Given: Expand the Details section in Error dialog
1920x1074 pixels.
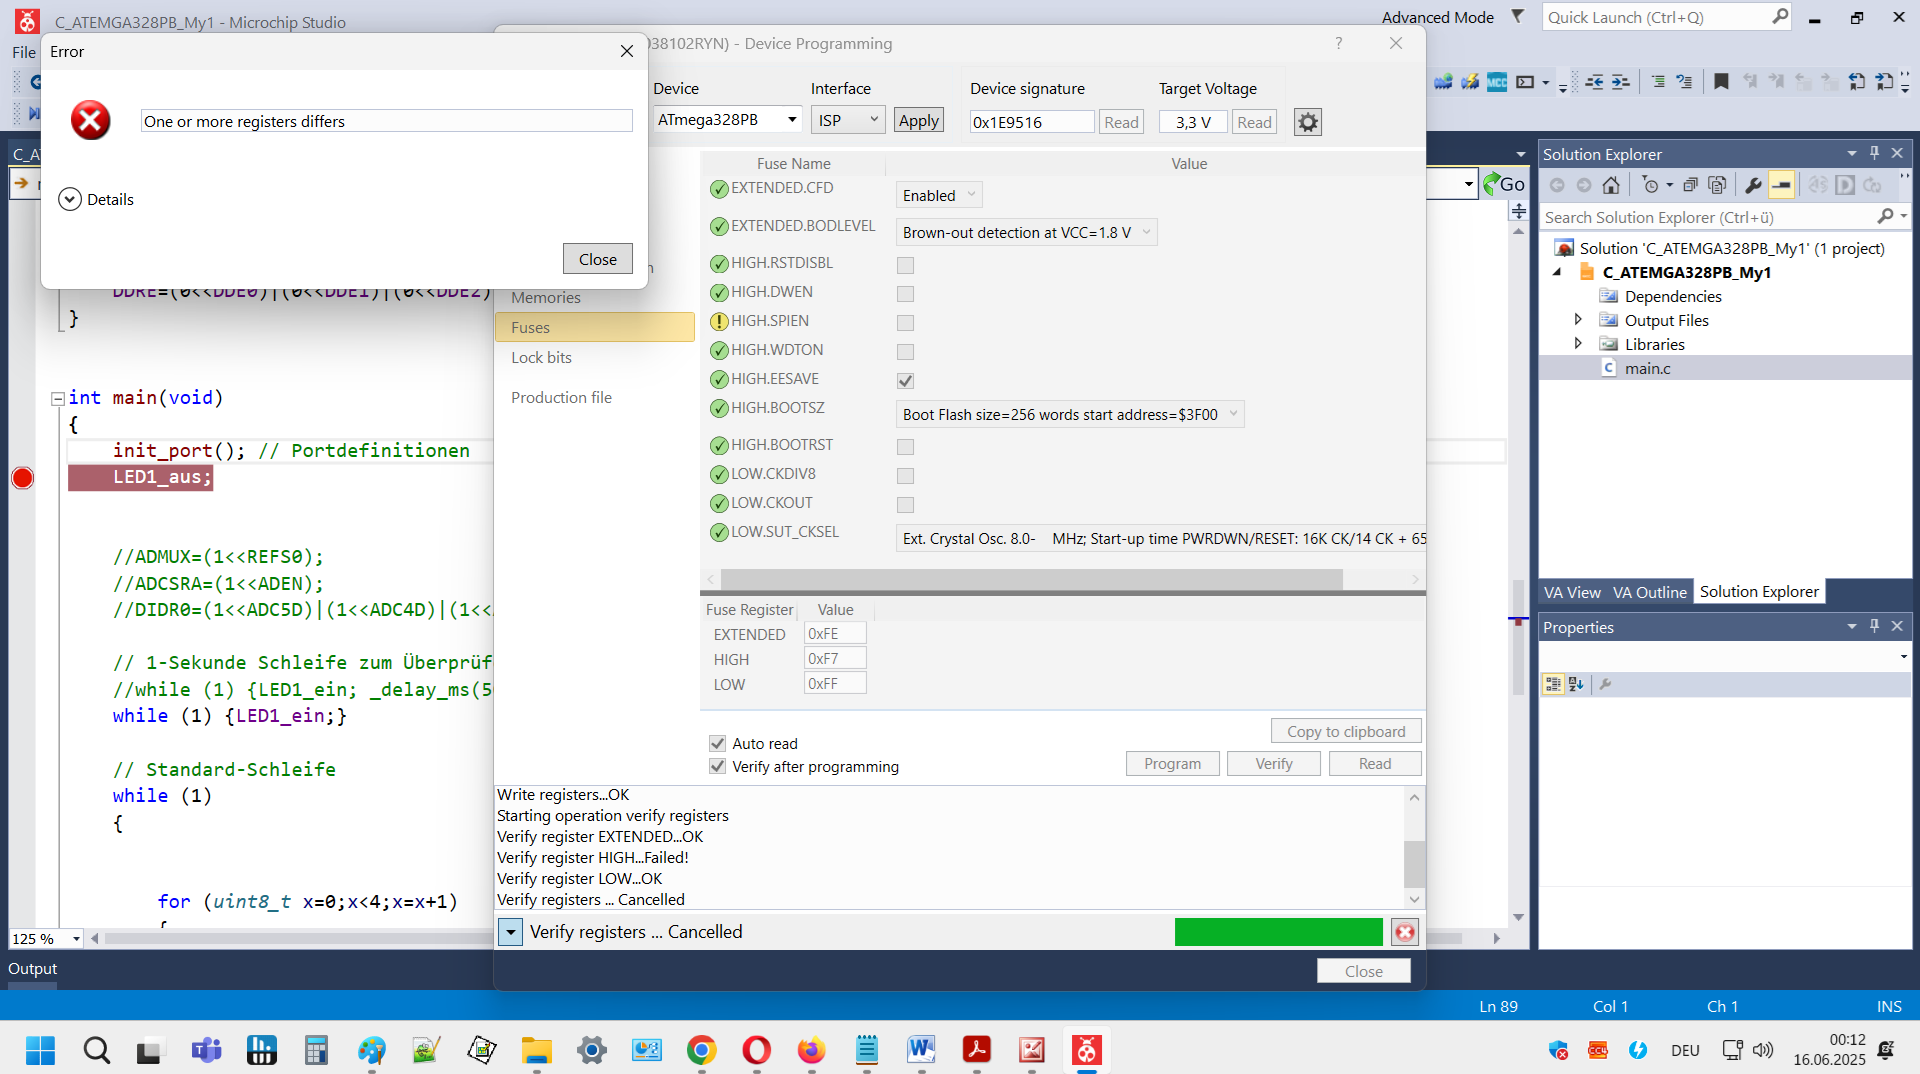Looking at the screenshot, I should coord(70,199).
